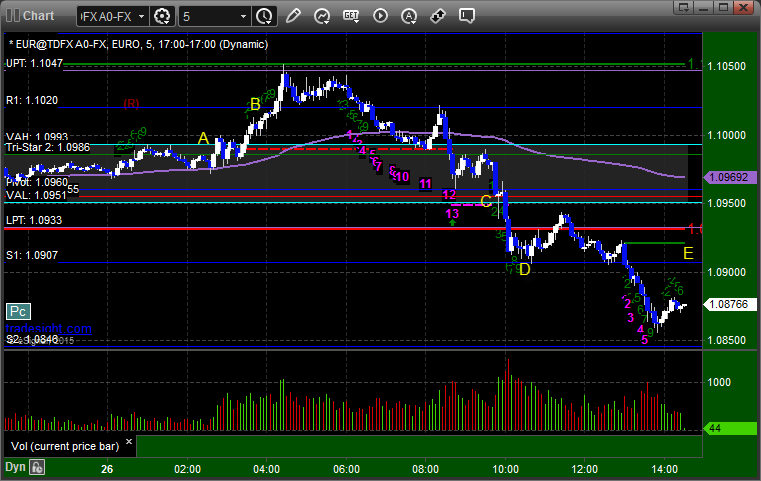The image size is (761, 481).
Task: Open the studies/indicators chart icon
Action: (x=322, y=16)
